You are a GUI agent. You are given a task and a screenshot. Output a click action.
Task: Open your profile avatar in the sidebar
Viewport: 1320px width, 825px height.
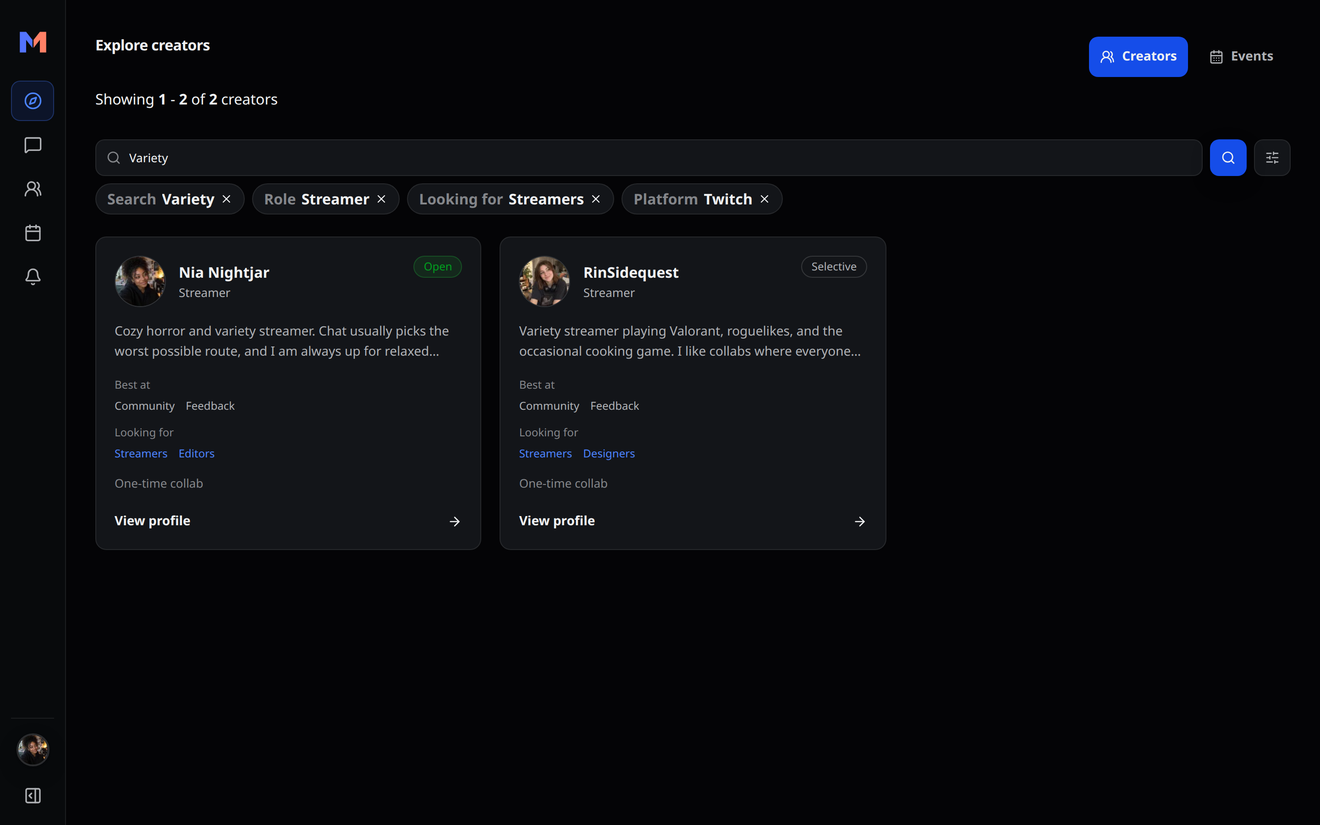click(x=33, y=749)
